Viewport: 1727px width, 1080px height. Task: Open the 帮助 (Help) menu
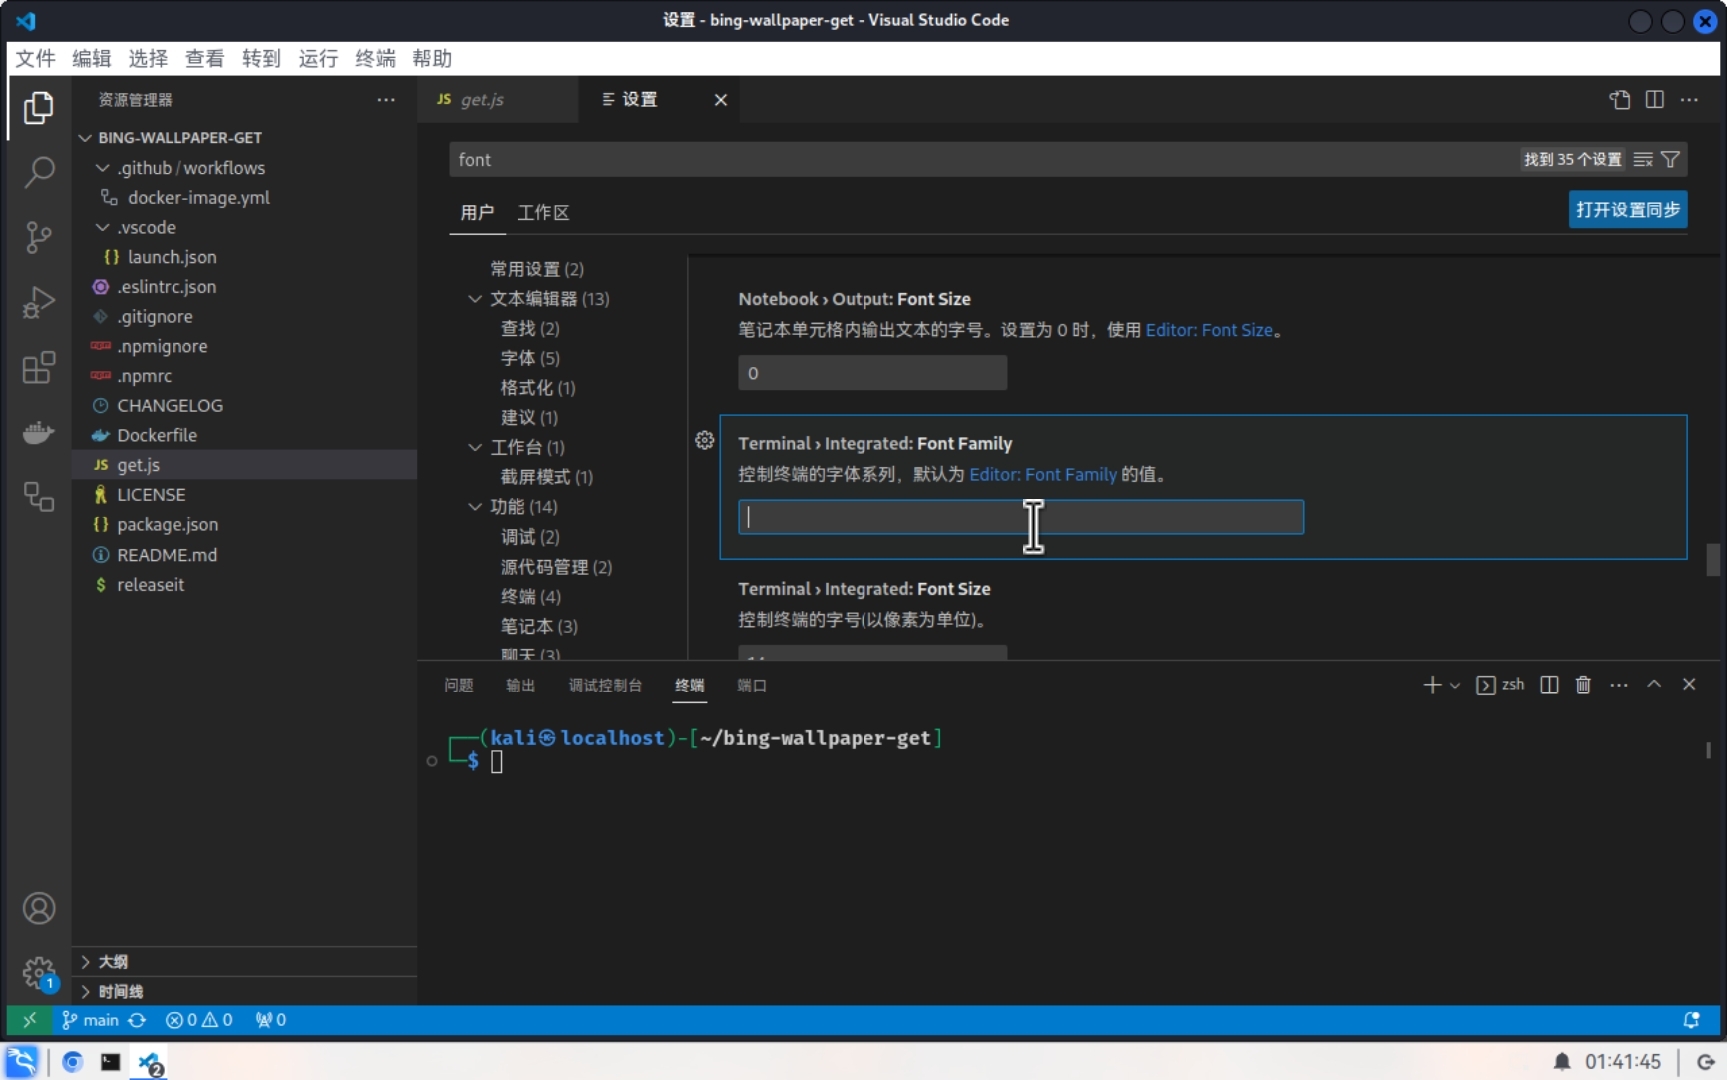click(432, 58)
